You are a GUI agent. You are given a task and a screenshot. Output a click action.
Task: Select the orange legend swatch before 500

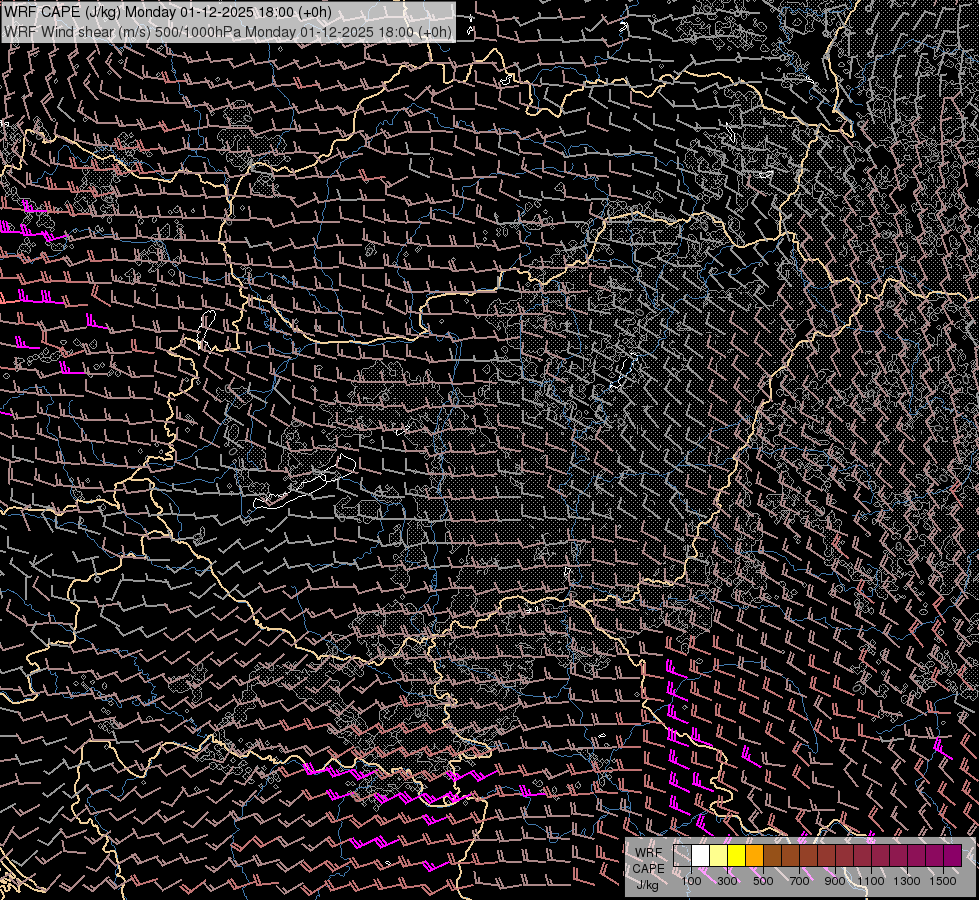(x=754, y=855)
